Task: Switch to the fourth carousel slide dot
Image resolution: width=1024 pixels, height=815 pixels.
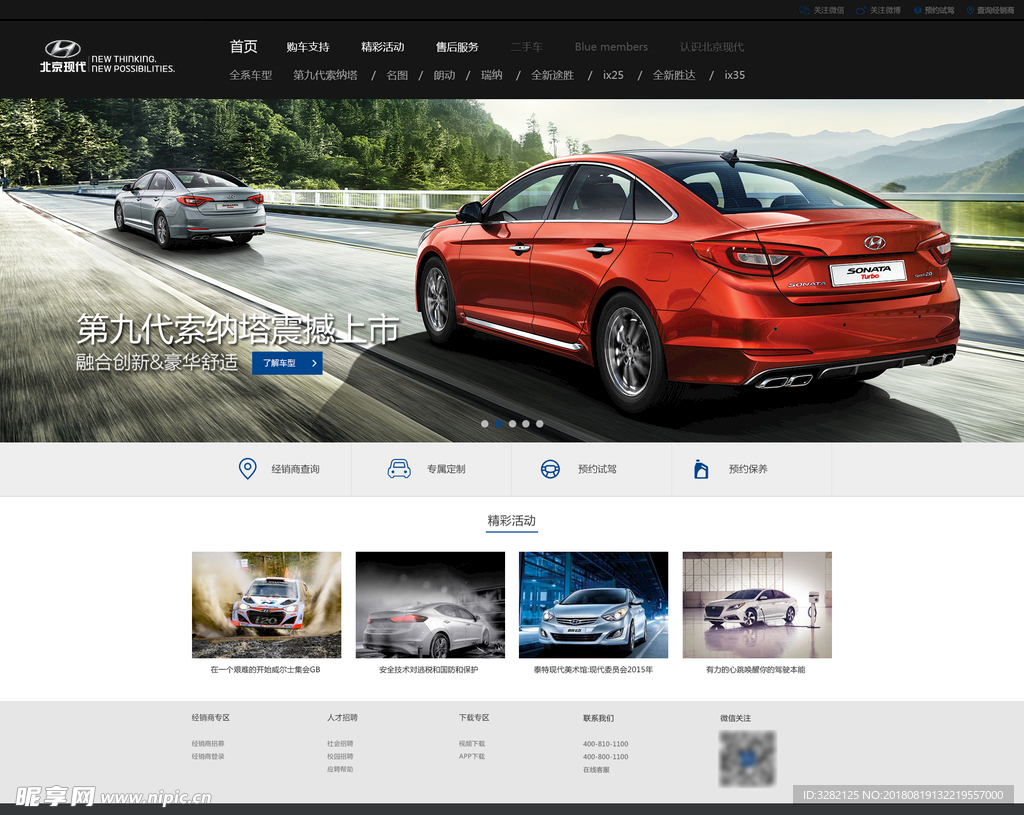Action: coord(526,424)
